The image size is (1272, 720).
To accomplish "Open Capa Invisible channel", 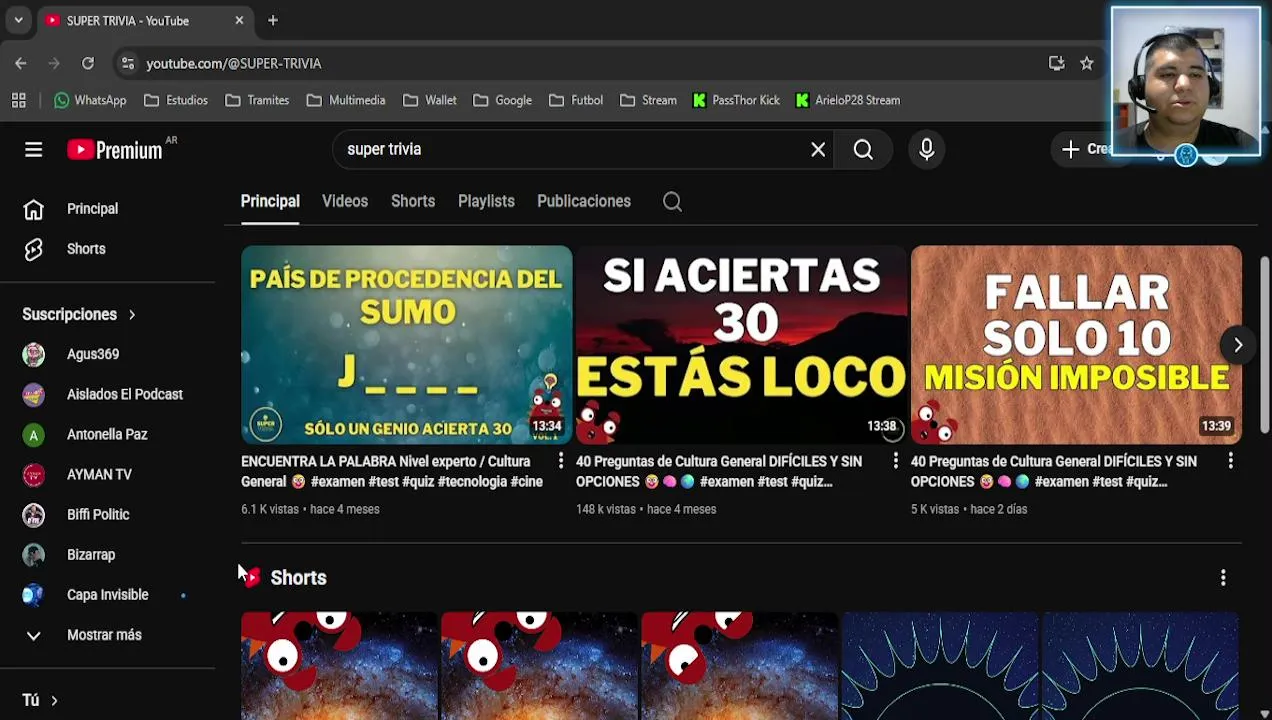I will point(108,594).
